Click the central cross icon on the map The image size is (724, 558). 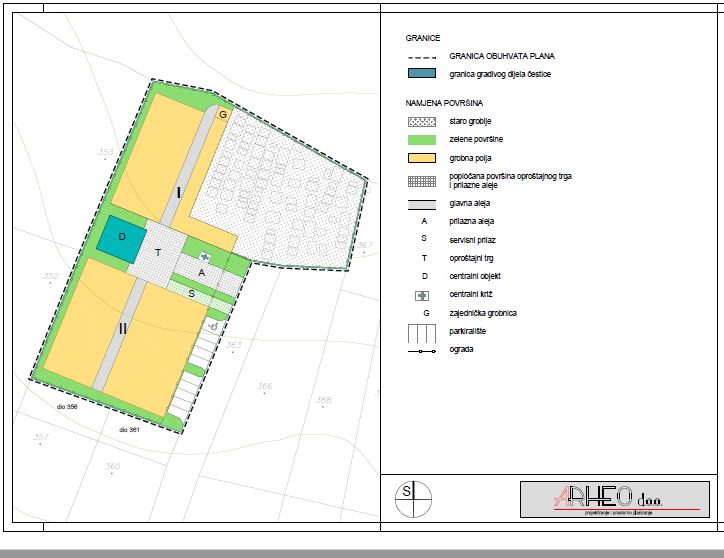click(204, 257)
